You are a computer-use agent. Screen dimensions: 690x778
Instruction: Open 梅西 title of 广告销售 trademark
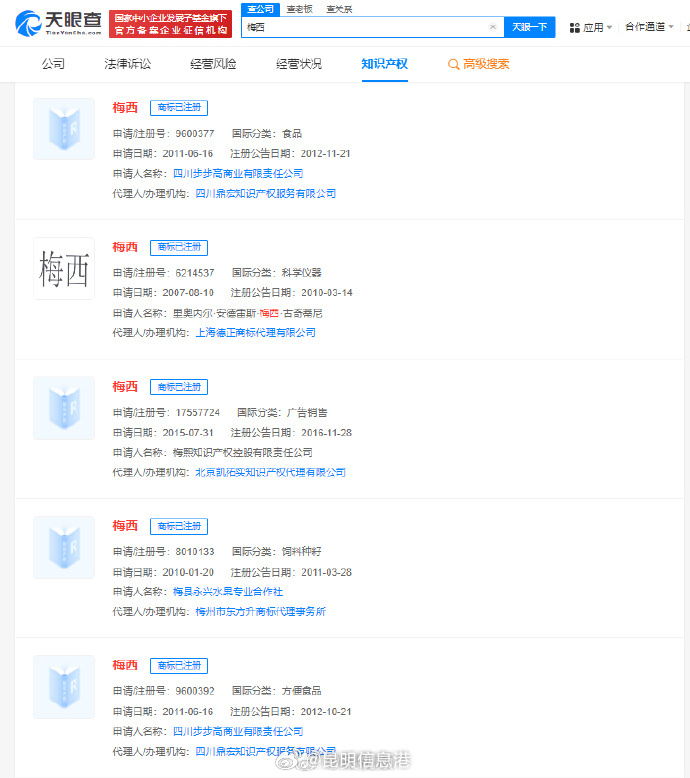[x=125, y=386]
